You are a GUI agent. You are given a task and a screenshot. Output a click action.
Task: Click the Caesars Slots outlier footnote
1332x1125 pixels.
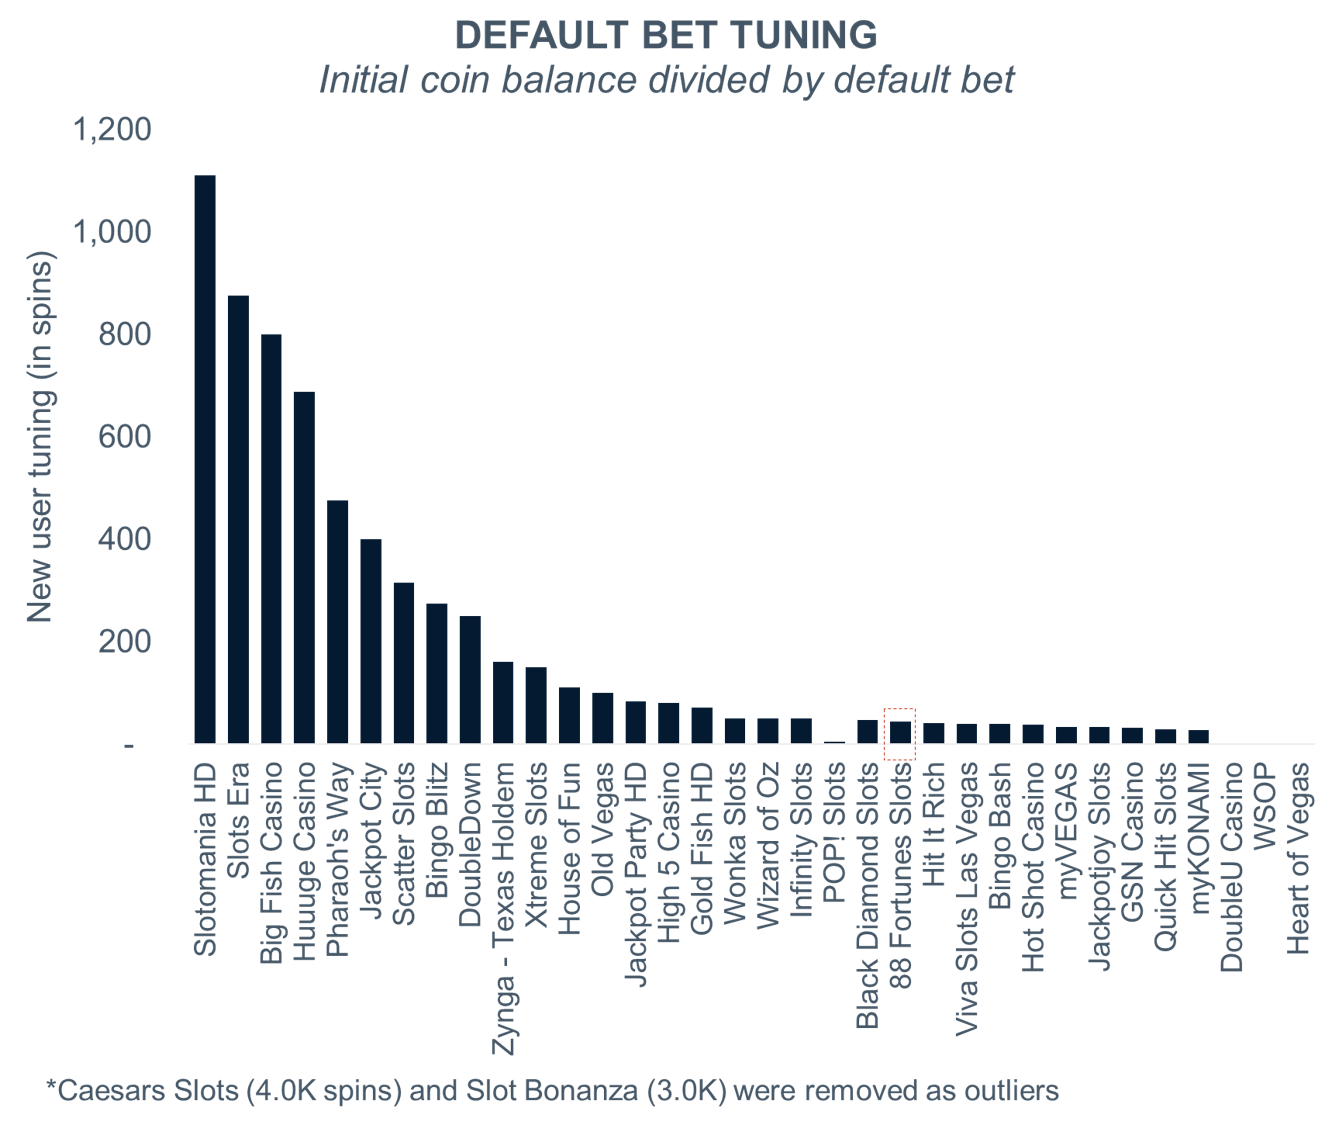click(x=552, y=1089)
